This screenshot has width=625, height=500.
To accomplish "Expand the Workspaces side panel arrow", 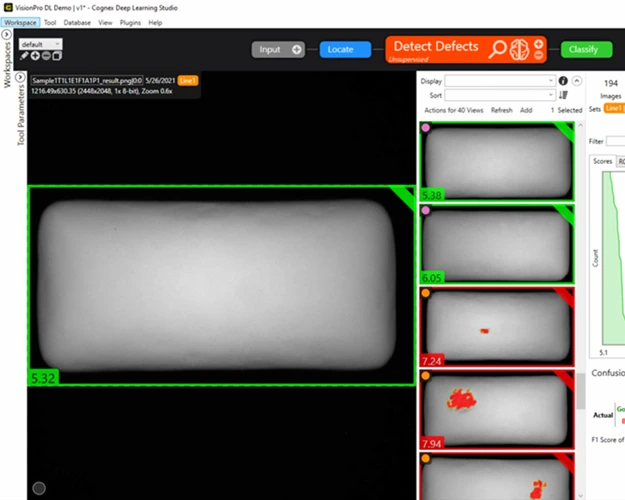I will coord(6,34).
